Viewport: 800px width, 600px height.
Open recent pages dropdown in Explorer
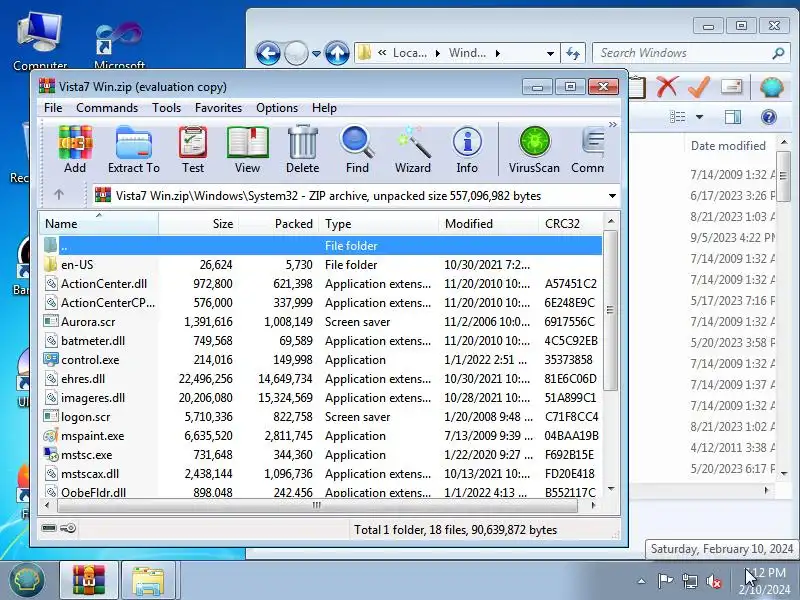pyautogui.click(x=316, y=53)
